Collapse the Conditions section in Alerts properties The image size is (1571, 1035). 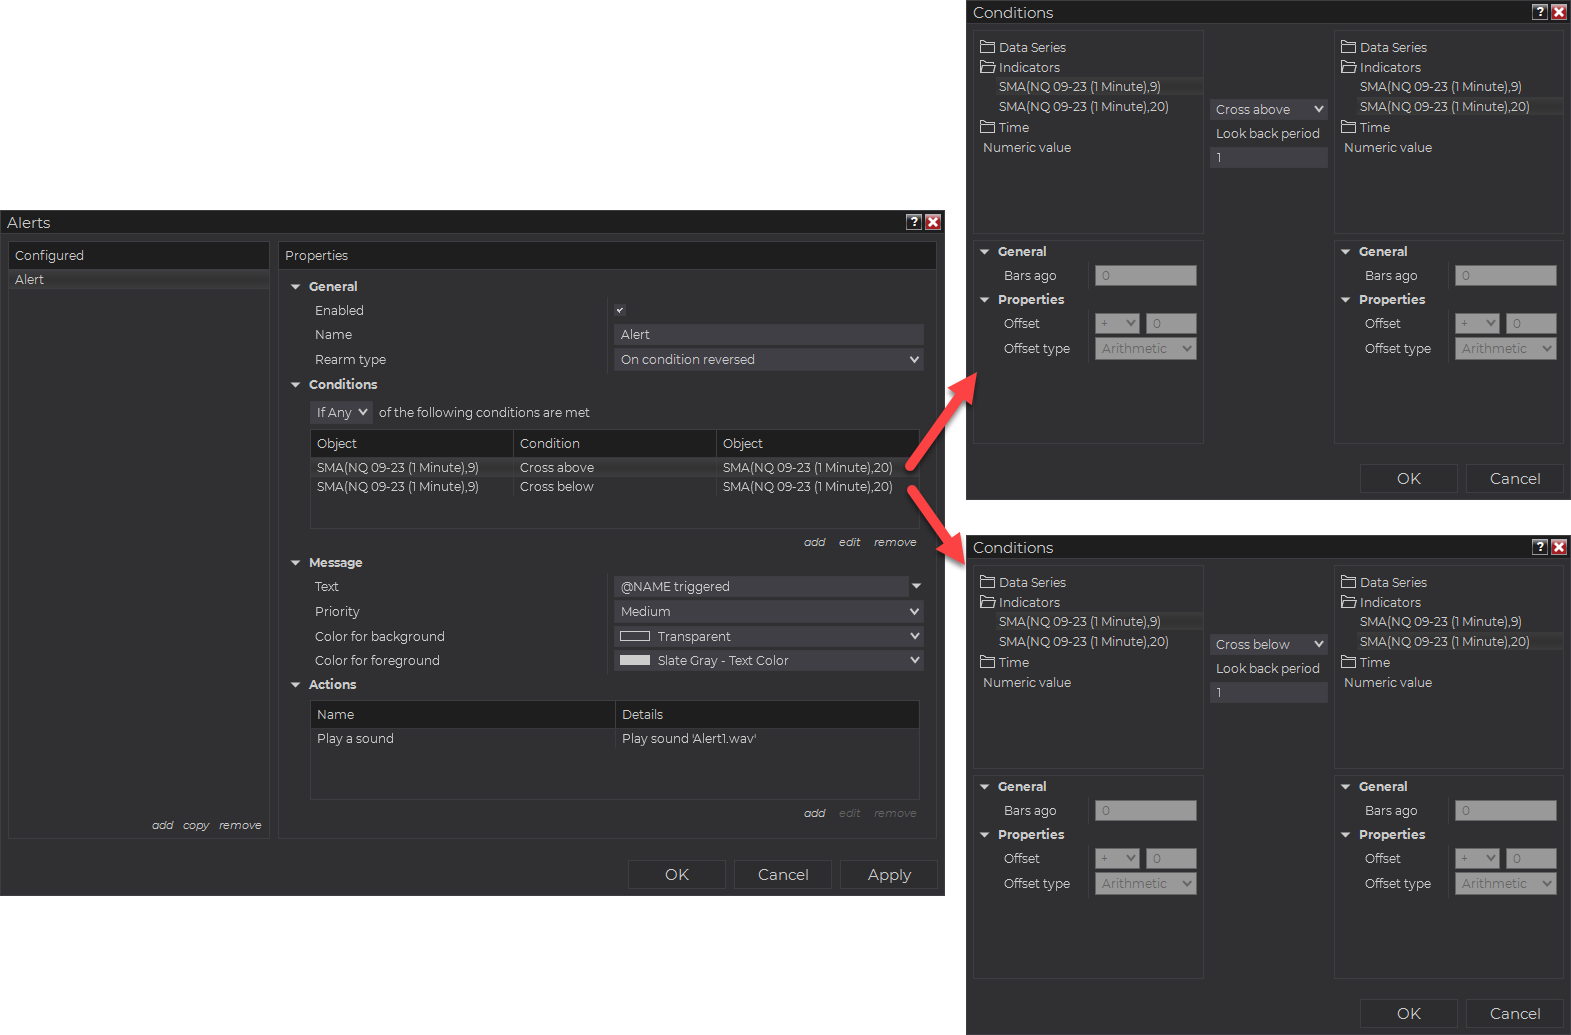[296, 385]
